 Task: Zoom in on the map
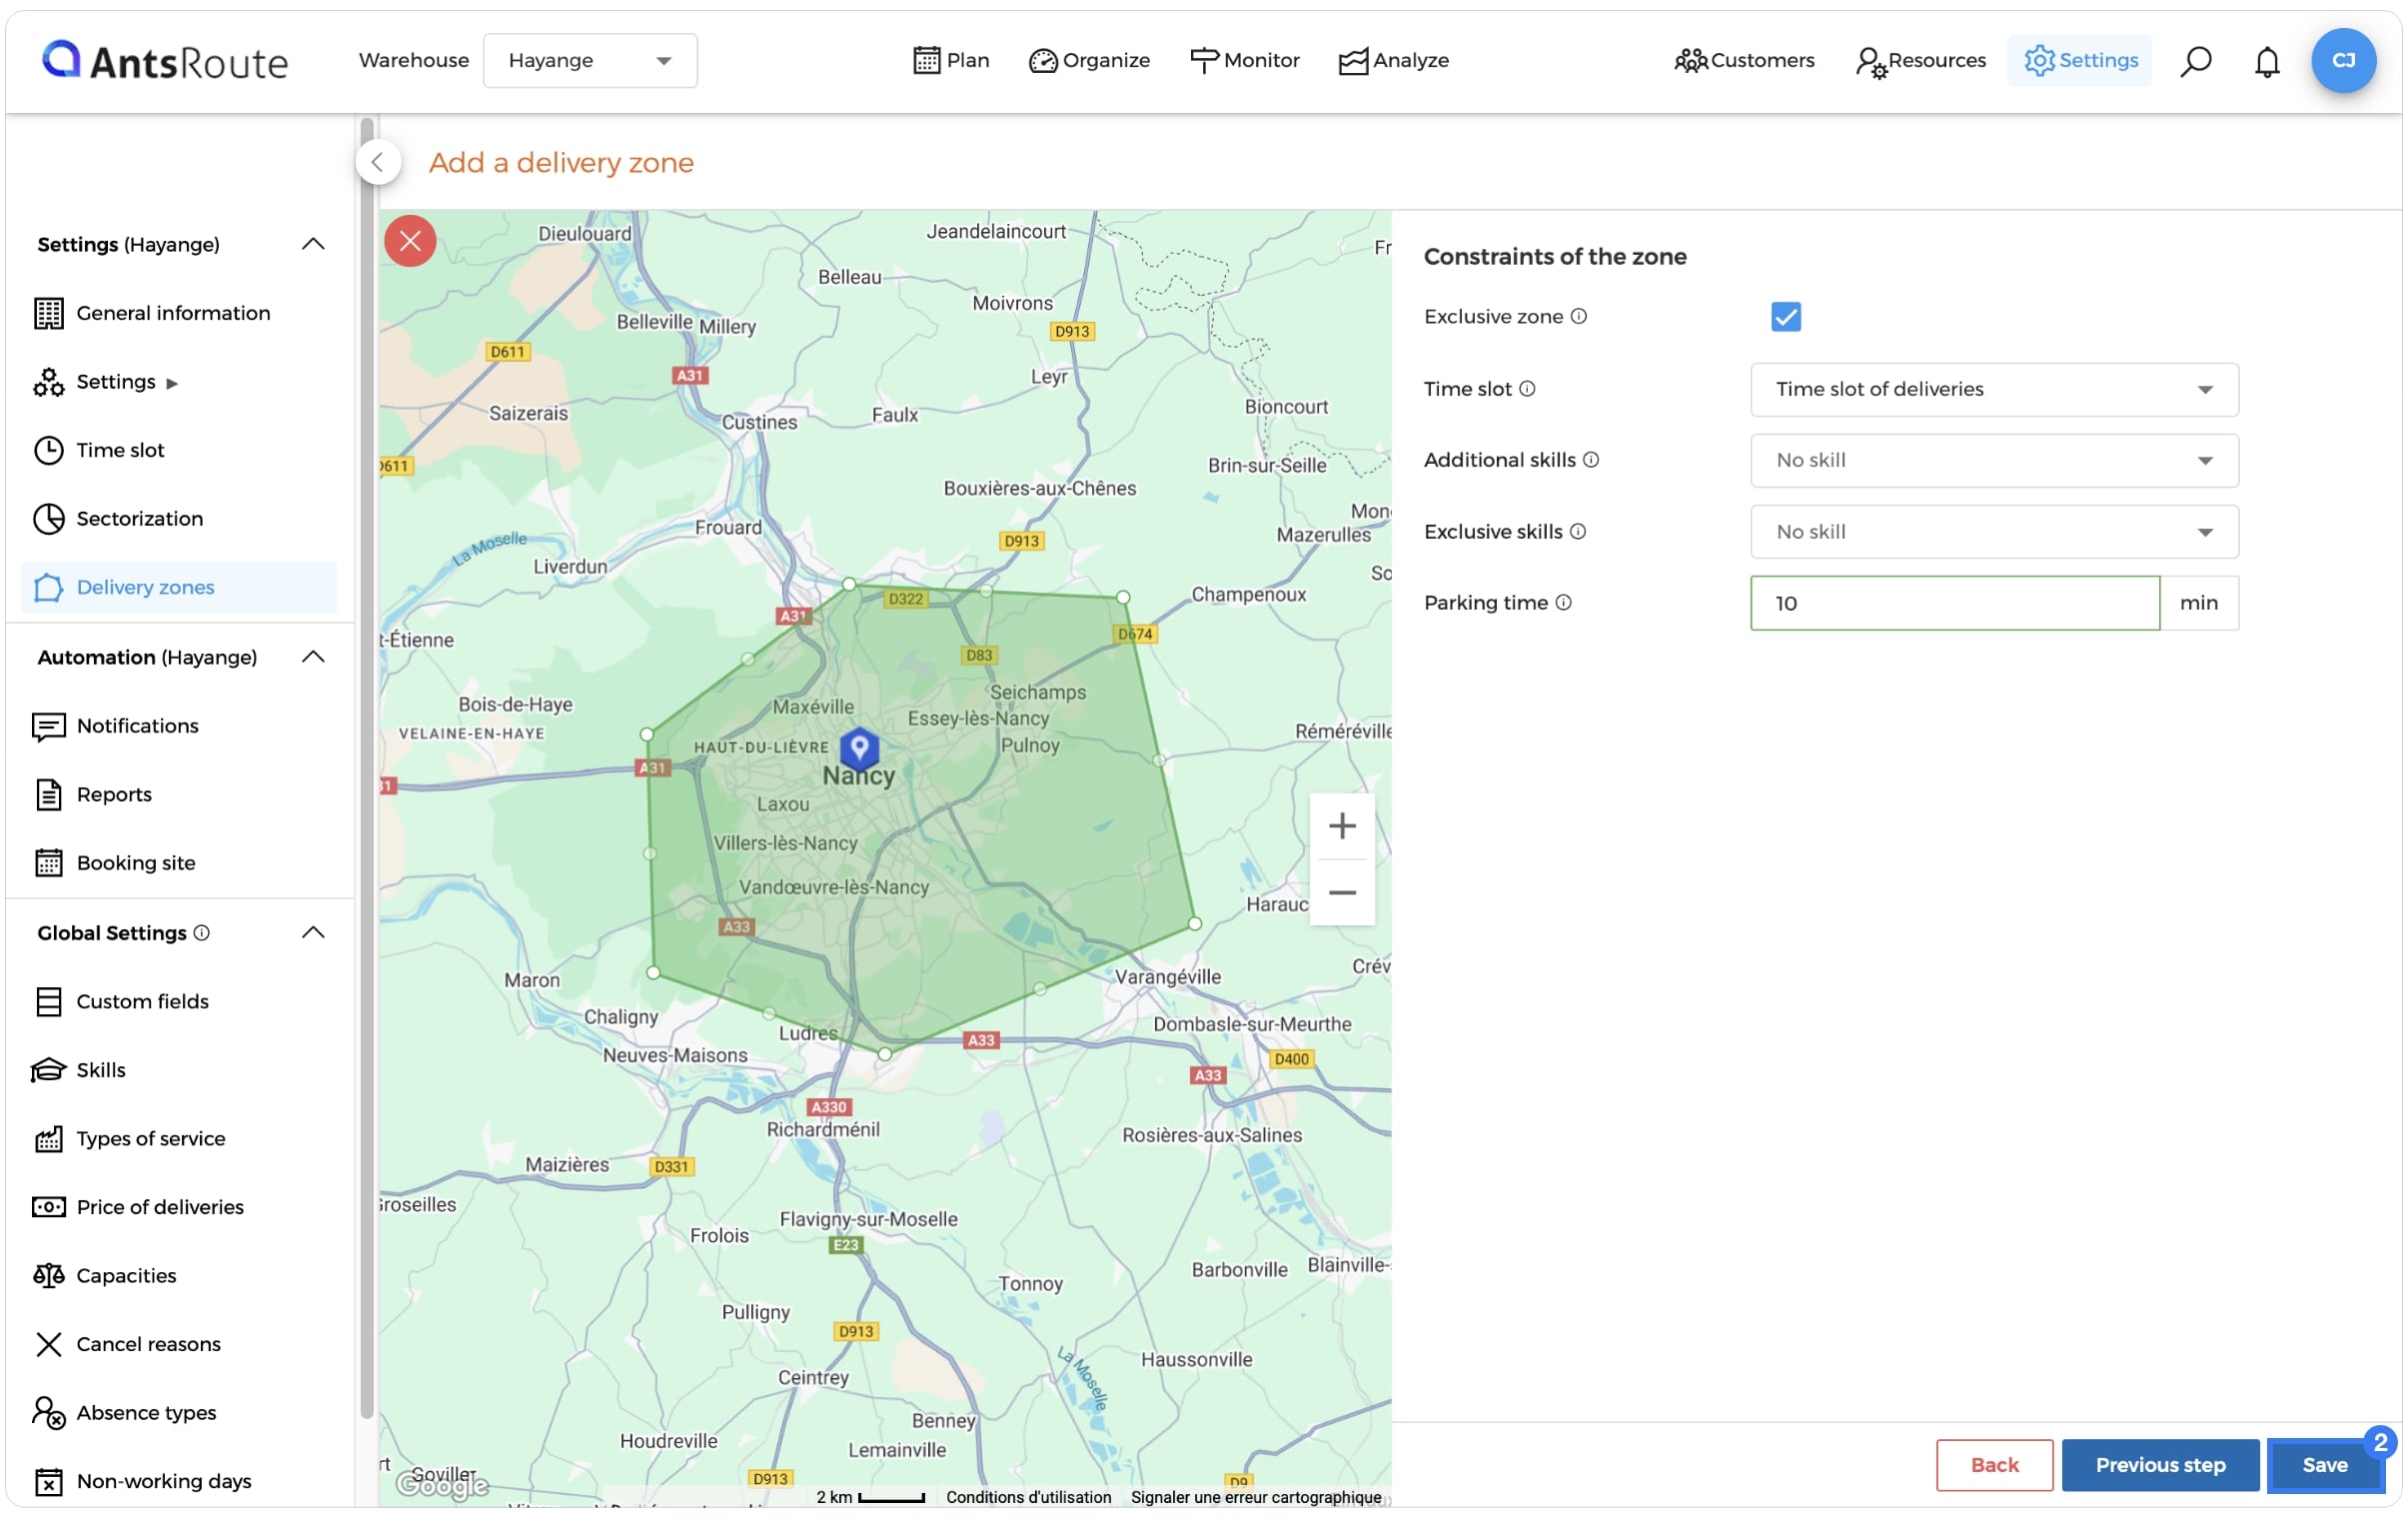click(1342, 826)
